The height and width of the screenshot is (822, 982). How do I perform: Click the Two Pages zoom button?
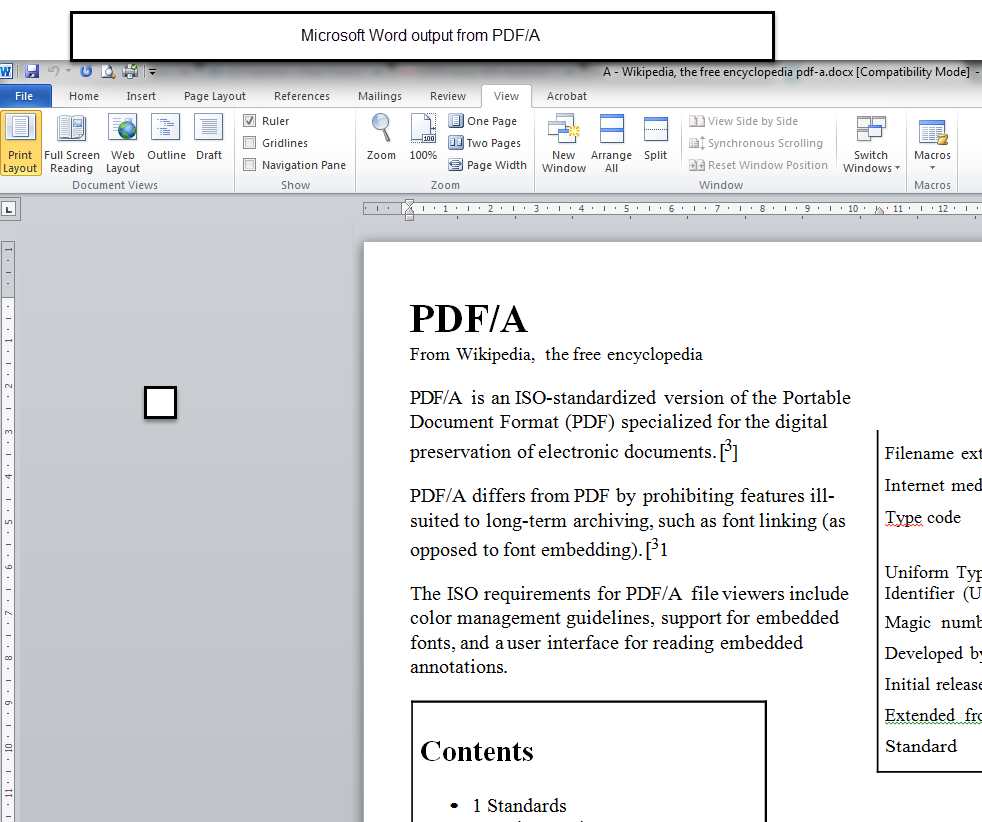click(x=485, y=143)
